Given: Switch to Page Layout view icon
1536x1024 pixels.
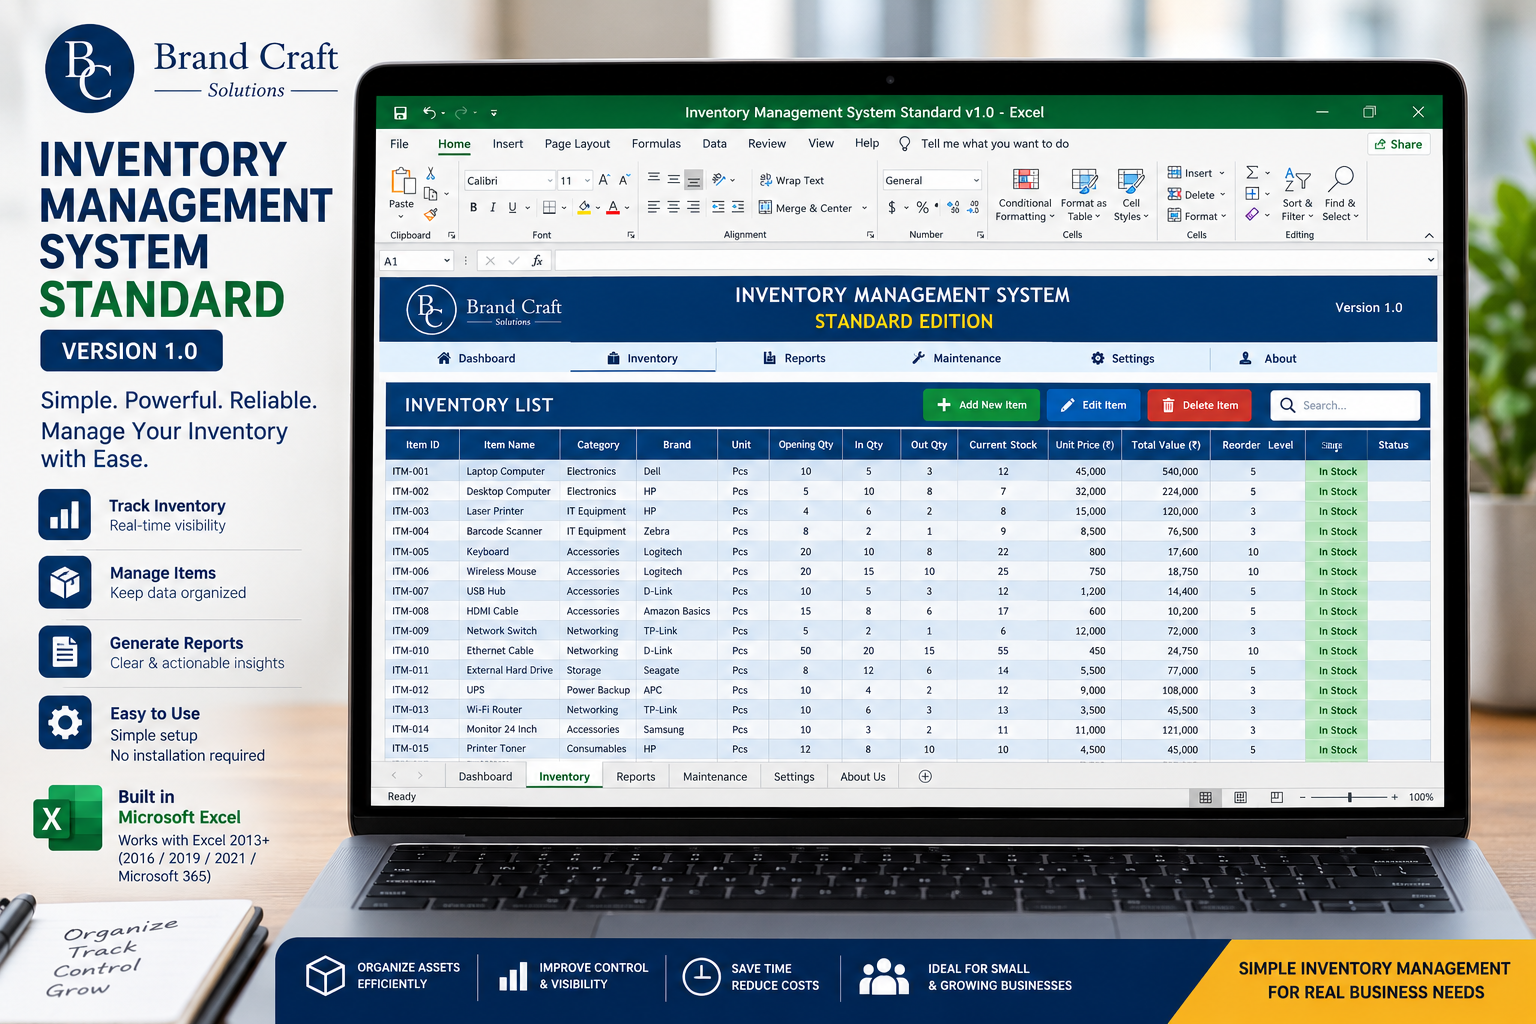Looking at the screenshot, I should pyautogui.click(x=1241, y=797).
